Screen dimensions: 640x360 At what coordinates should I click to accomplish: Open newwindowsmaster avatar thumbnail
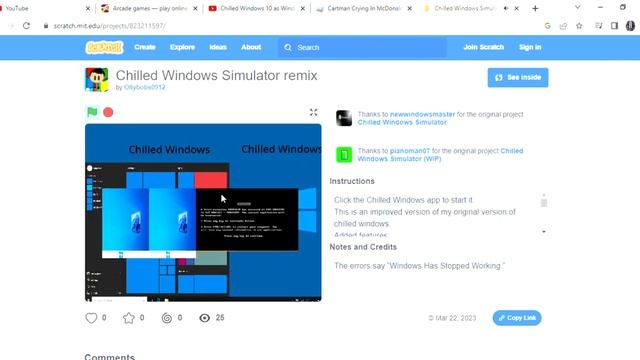coord(344,118)
